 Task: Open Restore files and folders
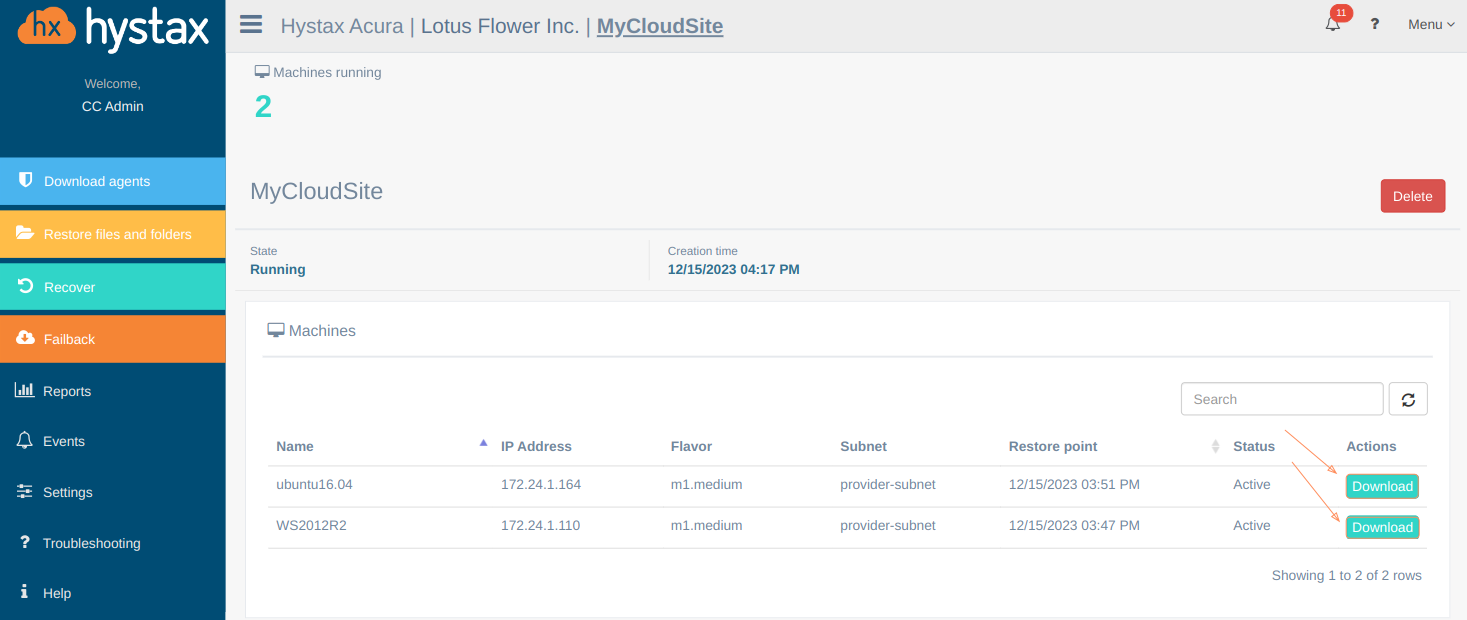pos(113,234)
